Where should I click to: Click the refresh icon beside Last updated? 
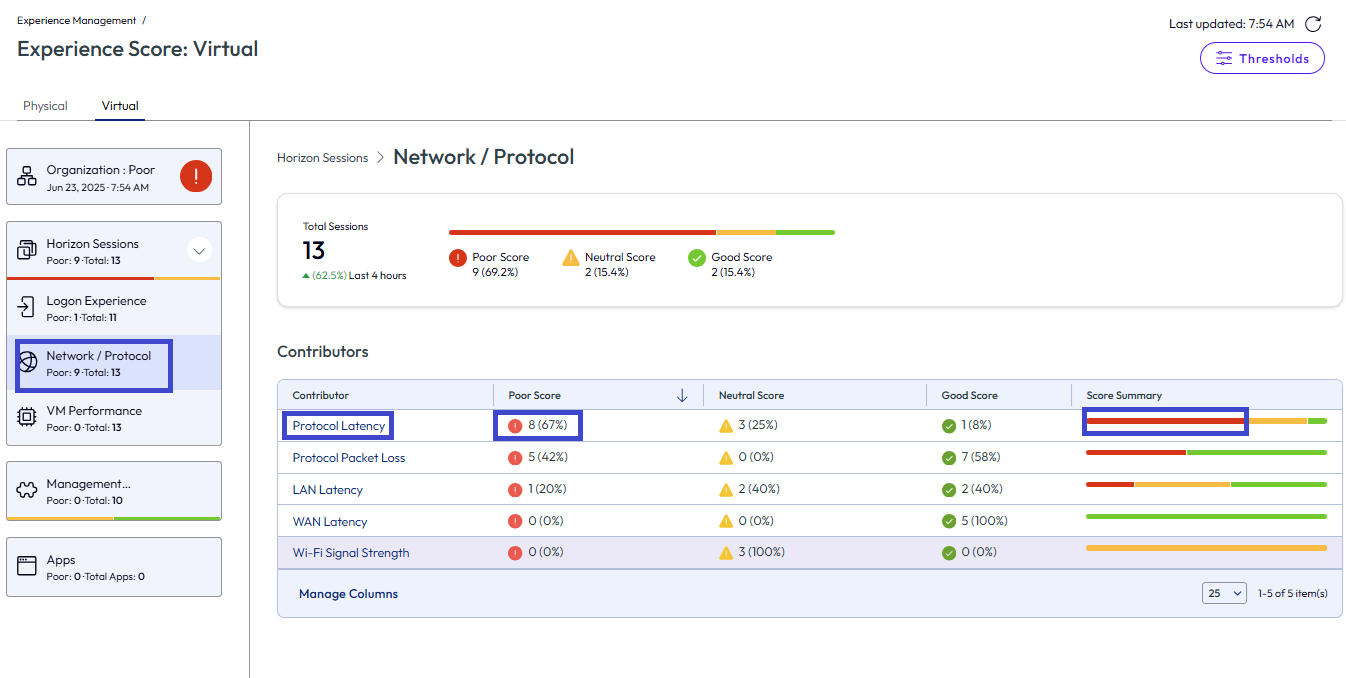1314,24
